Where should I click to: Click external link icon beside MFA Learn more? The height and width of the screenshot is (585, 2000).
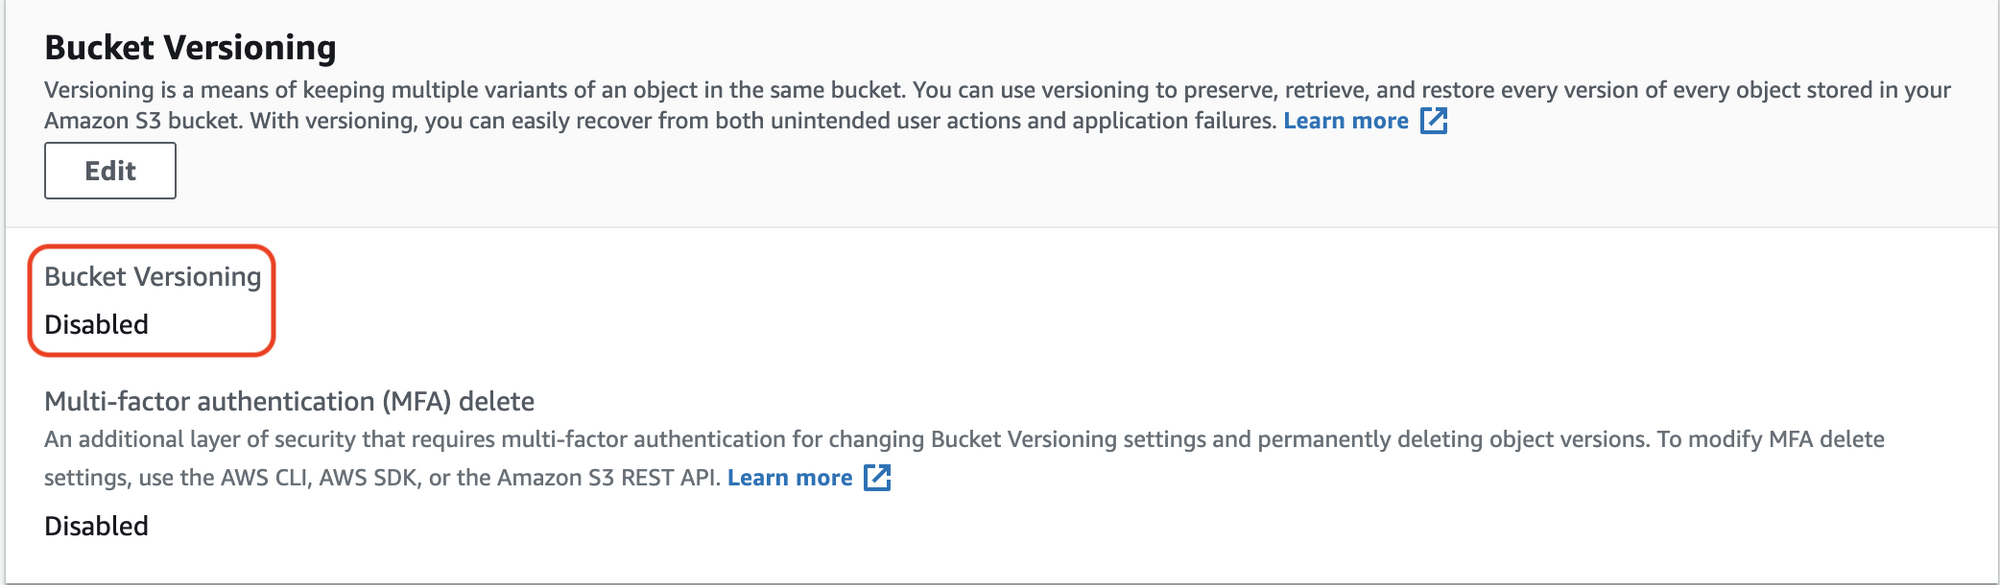click(877, 478)
